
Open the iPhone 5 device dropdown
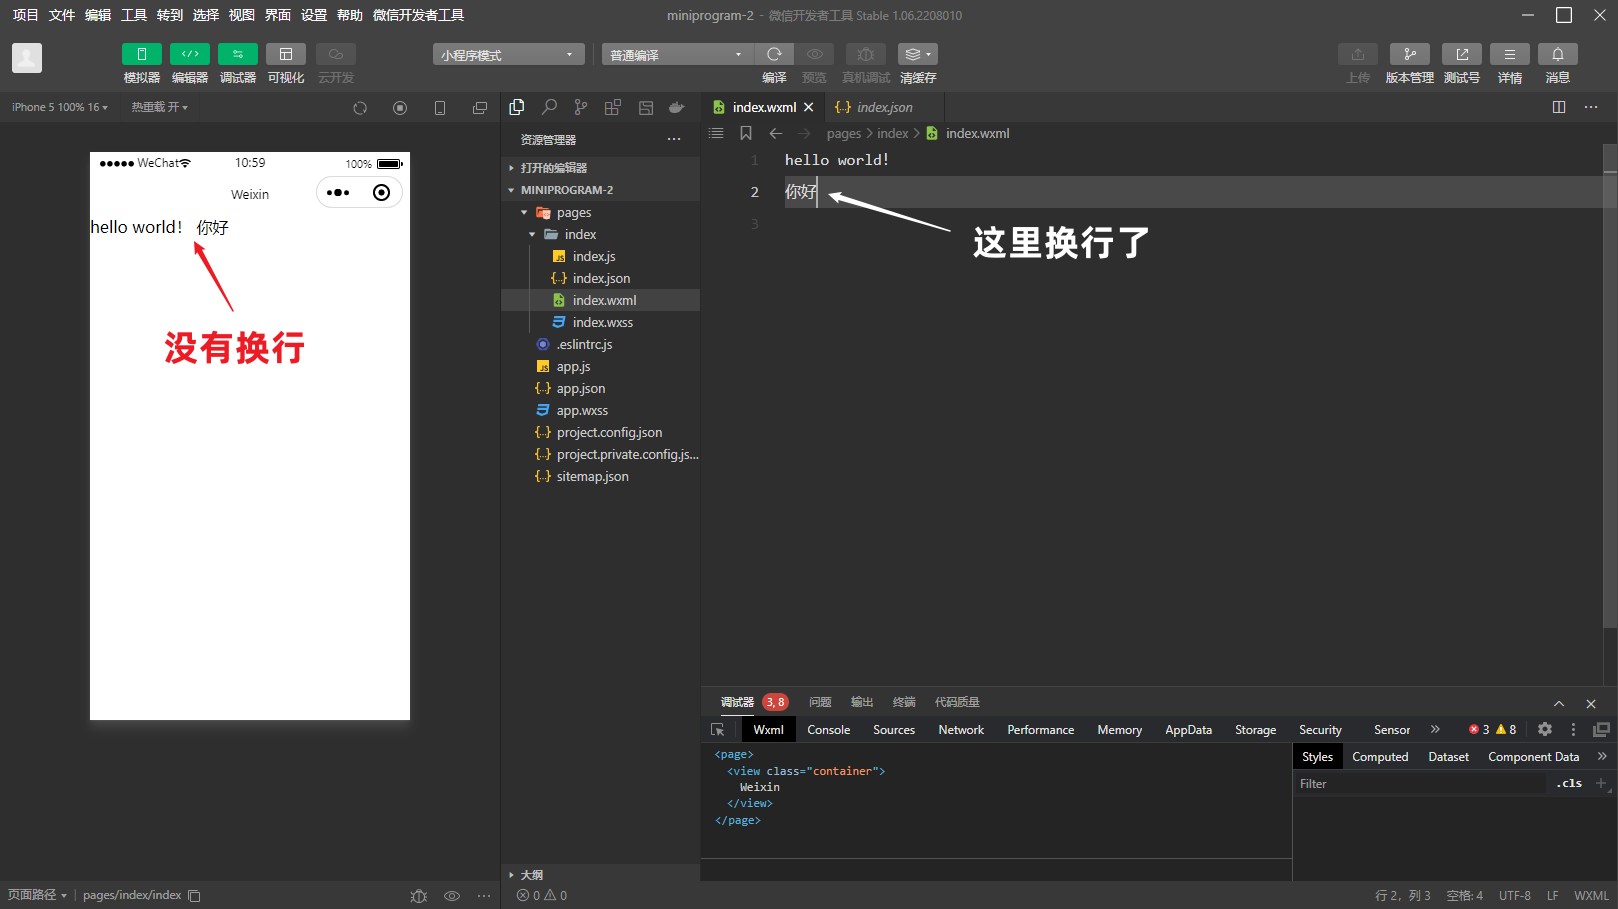point(60,107)
